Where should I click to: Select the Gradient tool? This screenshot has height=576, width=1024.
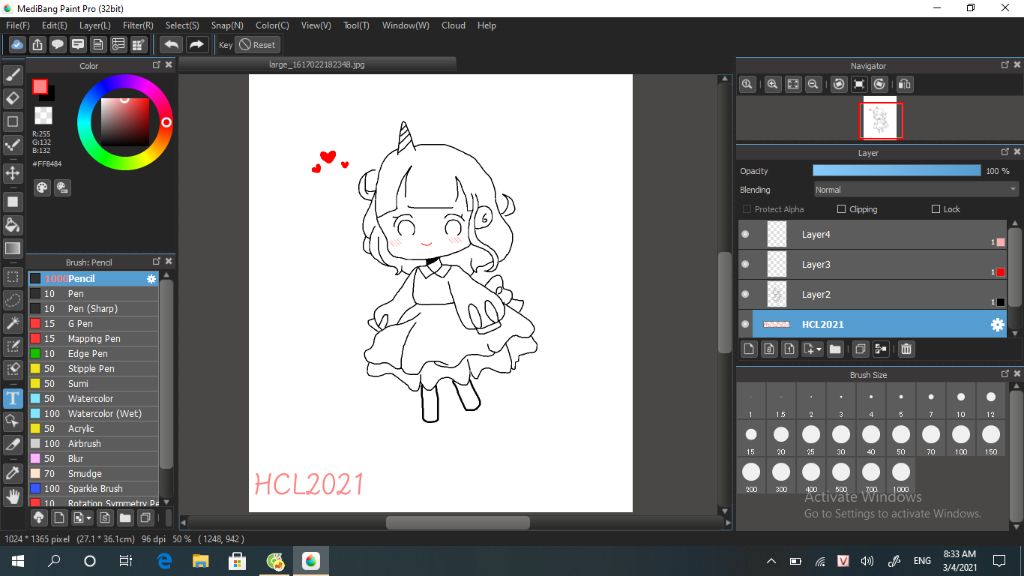click(x=12, y=248)
